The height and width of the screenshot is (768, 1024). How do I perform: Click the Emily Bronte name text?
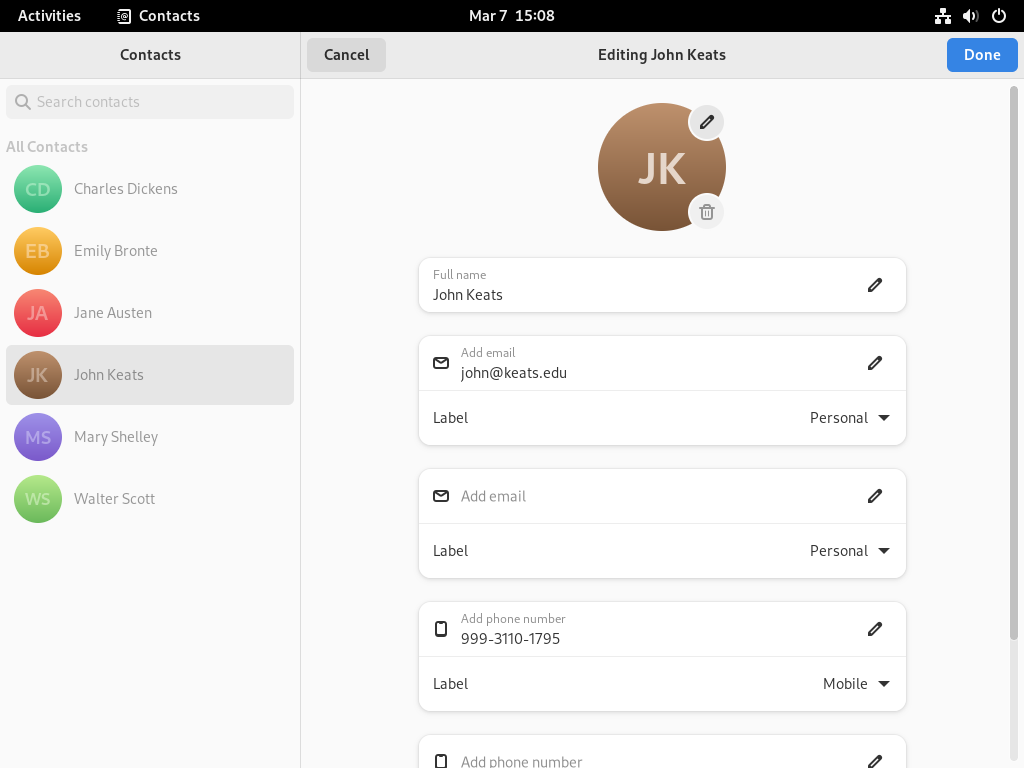click(x=116, y=251)
